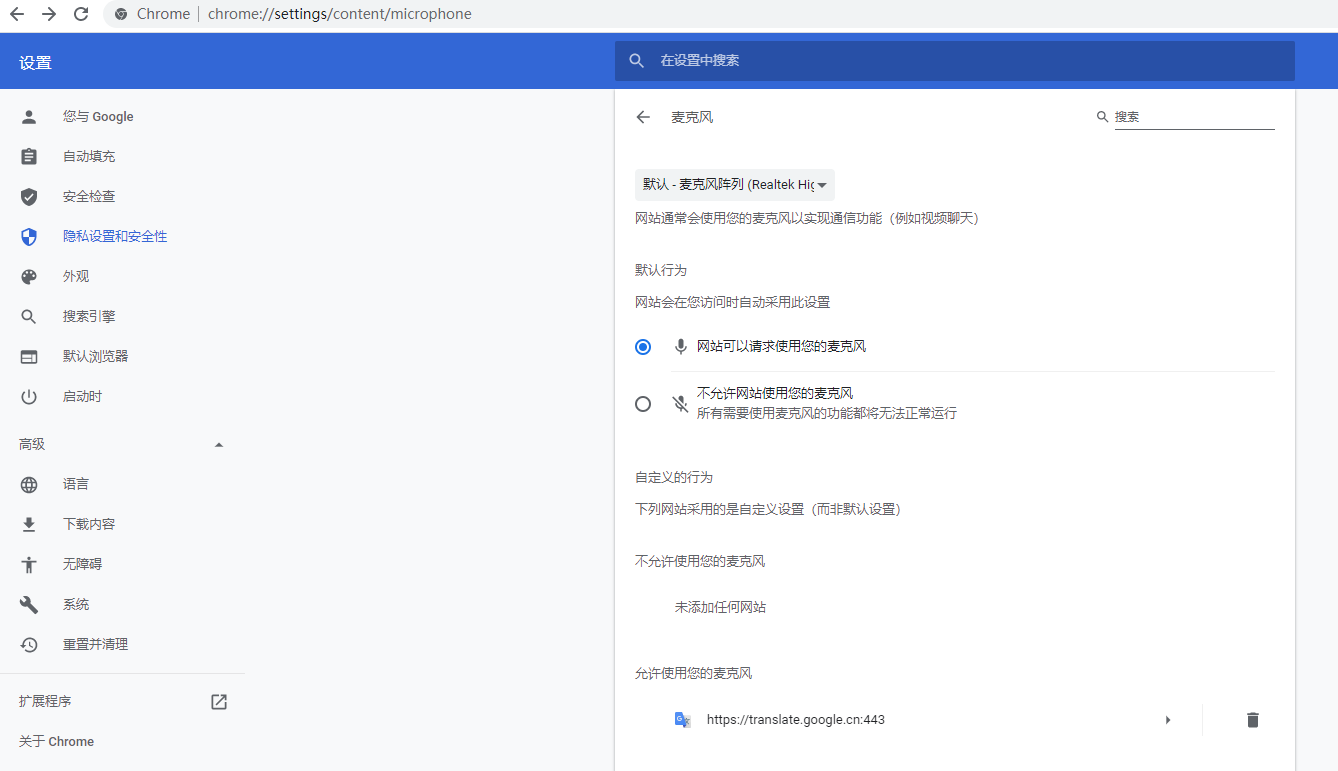Select 不允许网站使用您的麦克风 radio button
The height and width of the screenshot is (771, 1338).
(643, 404)
